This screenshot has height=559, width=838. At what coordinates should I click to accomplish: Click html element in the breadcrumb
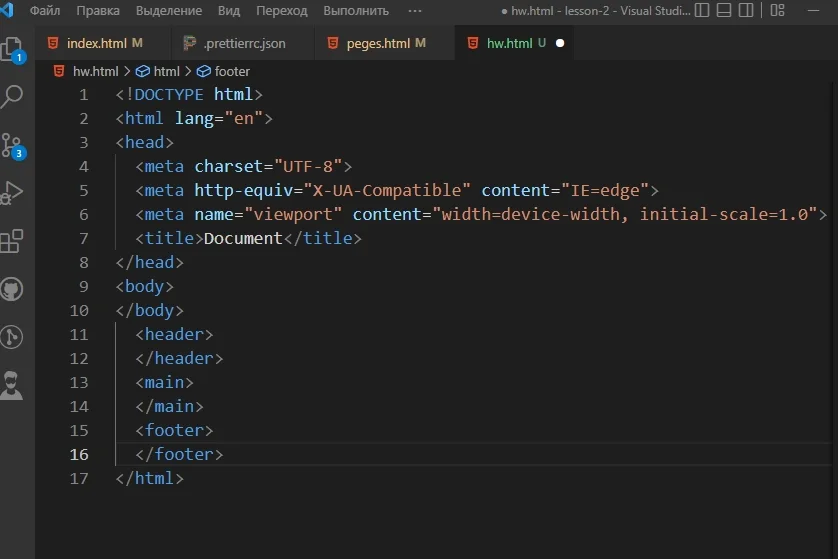coord(166,71)
